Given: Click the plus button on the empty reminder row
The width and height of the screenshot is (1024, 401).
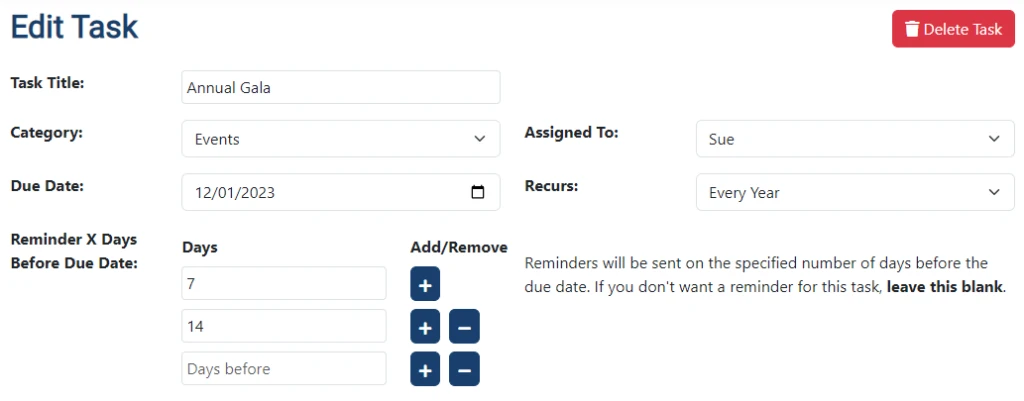Looking at the screenshot, I should pyautogui.click(x=425, y=370).
